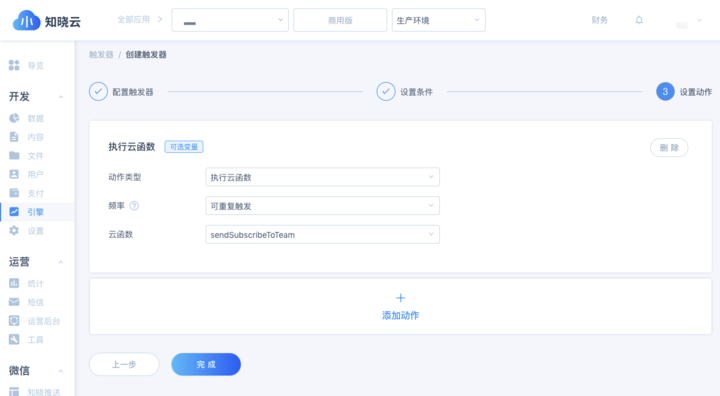Open the 动作类型 dropdown
The image size is (720, 396).
(x=322, y=177)
